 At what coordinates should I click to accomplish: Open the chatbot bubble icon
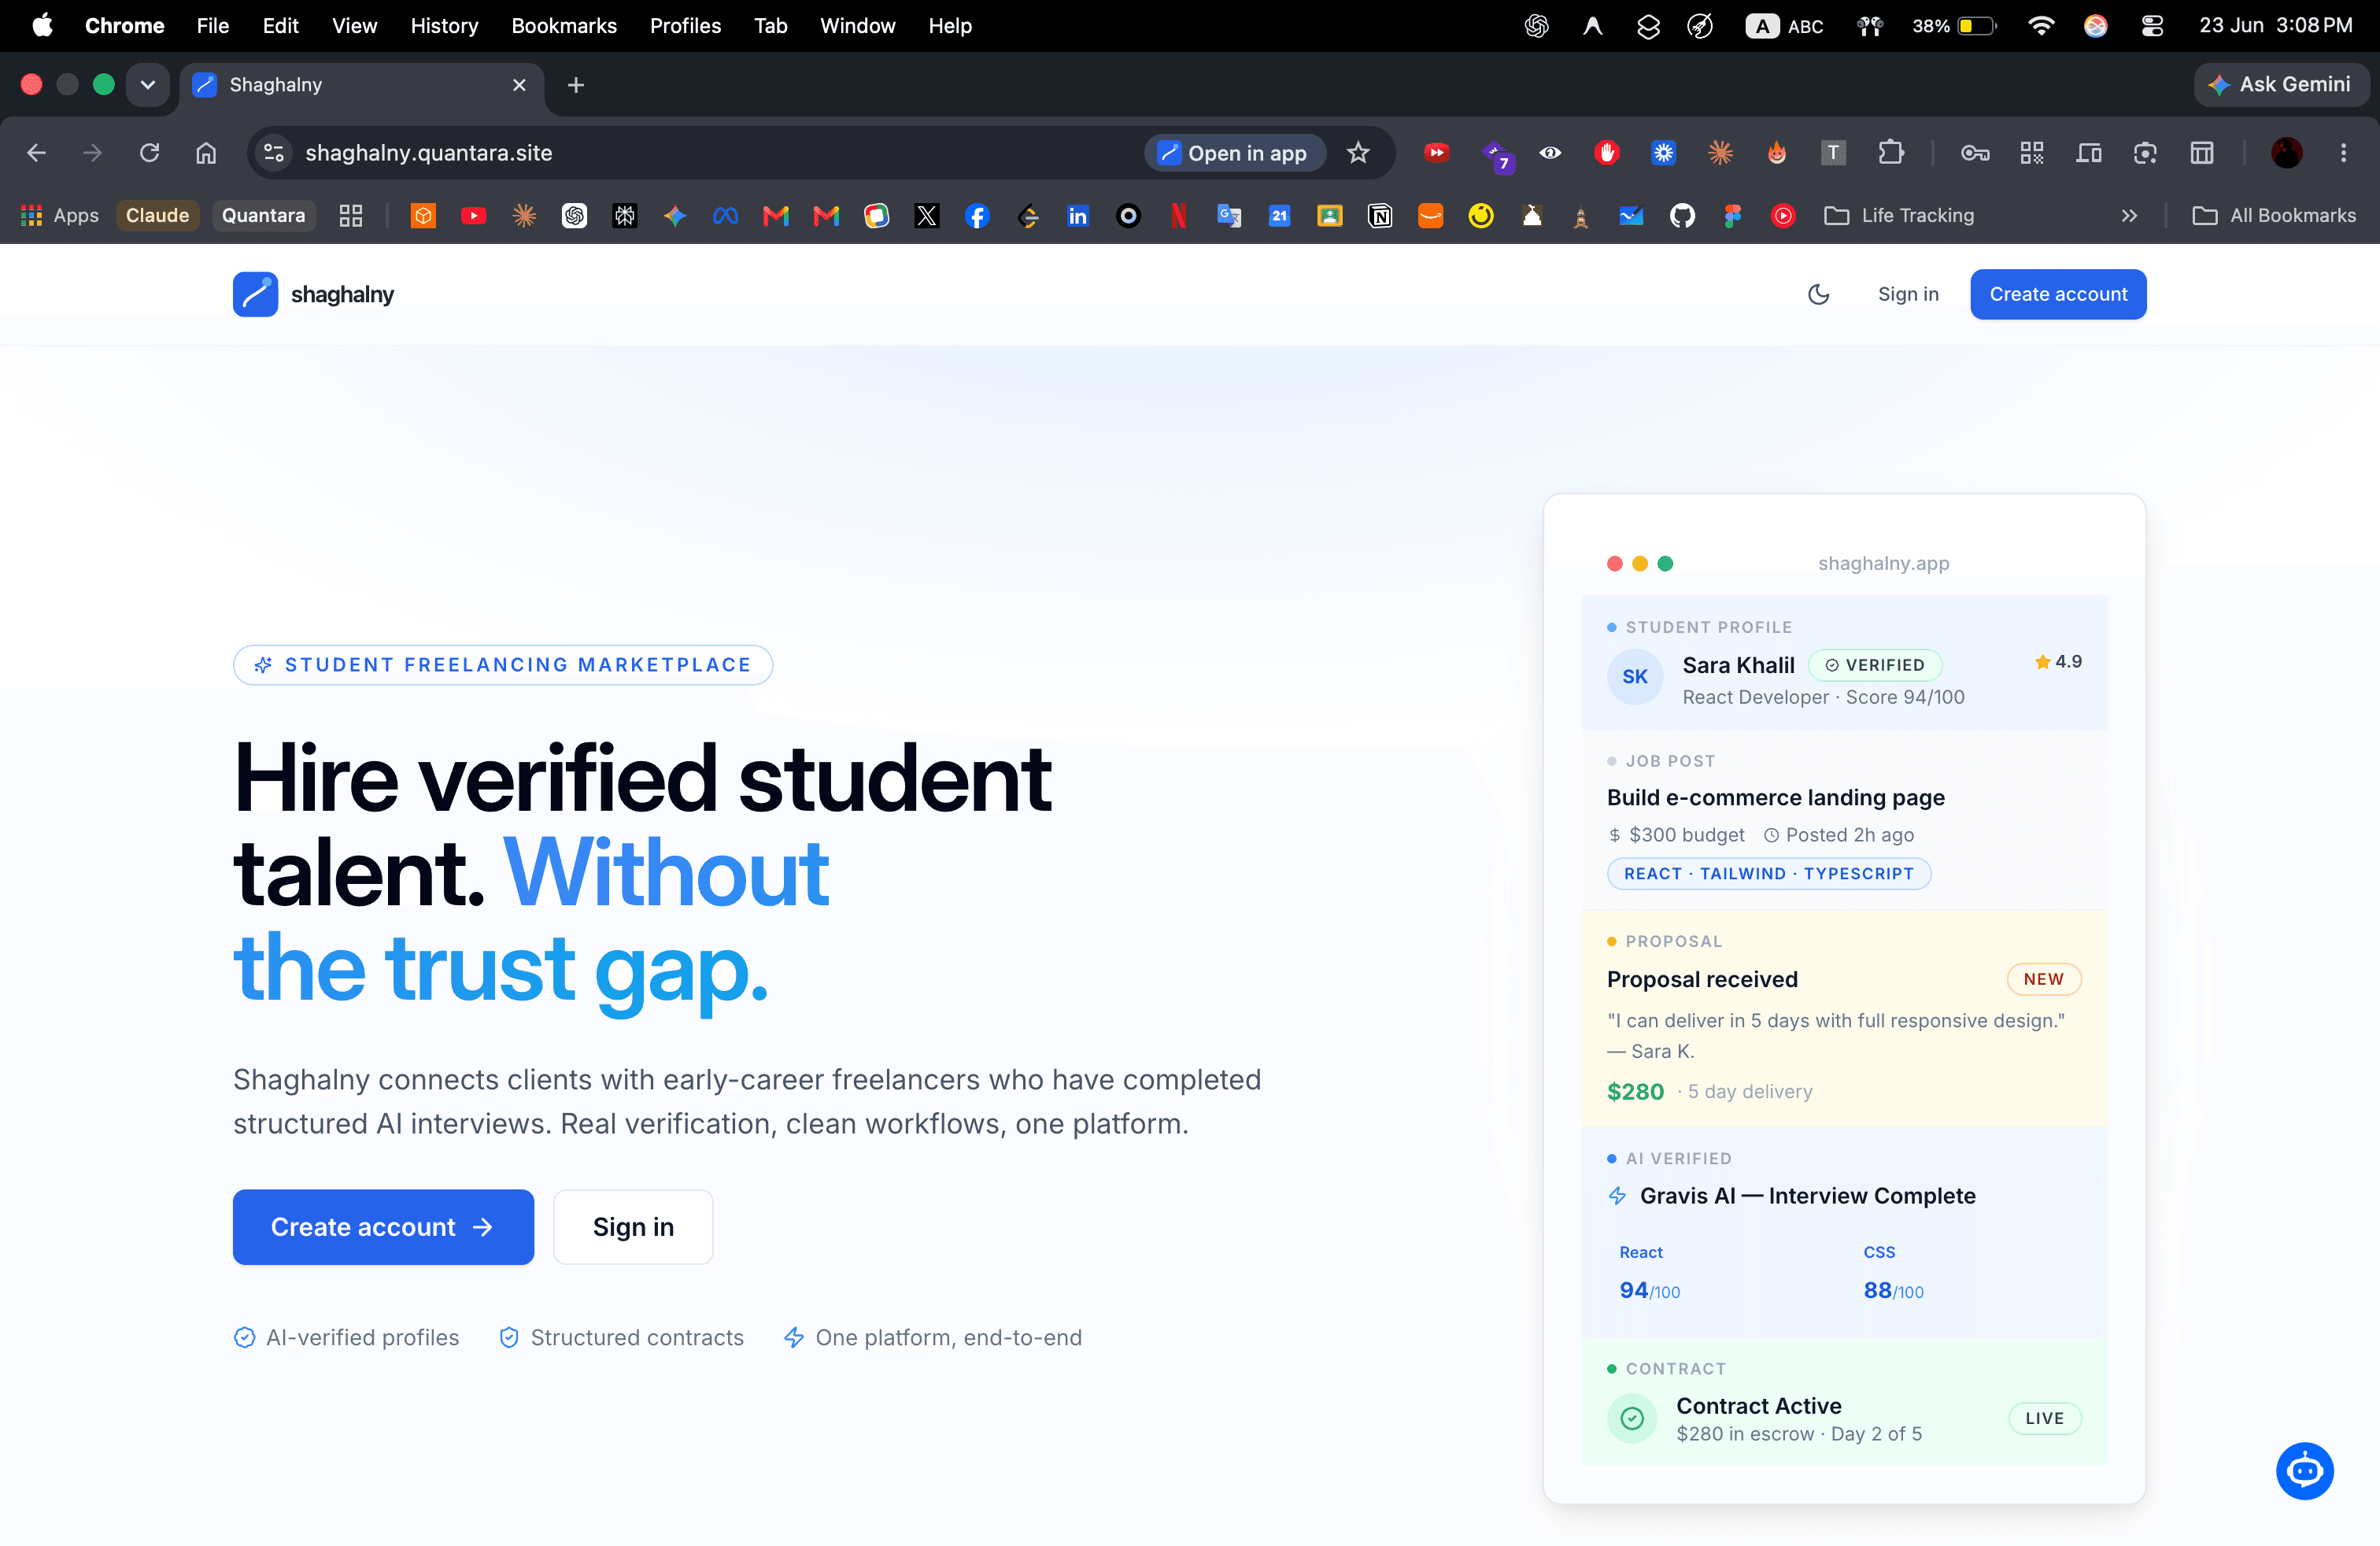coord(2304,1470)
